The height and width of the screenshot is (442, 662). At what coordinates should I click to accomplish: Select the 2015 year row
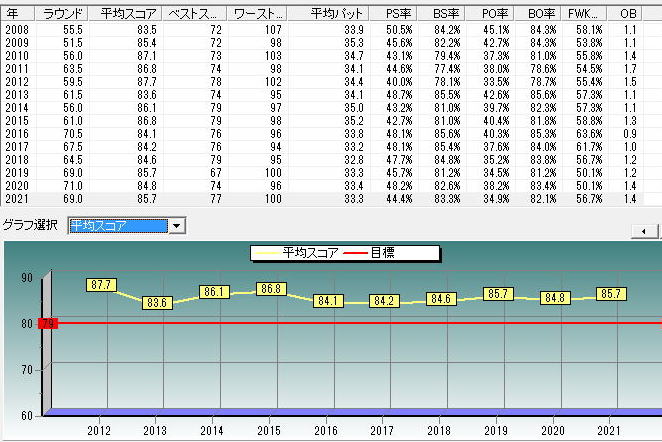point(321,121)
